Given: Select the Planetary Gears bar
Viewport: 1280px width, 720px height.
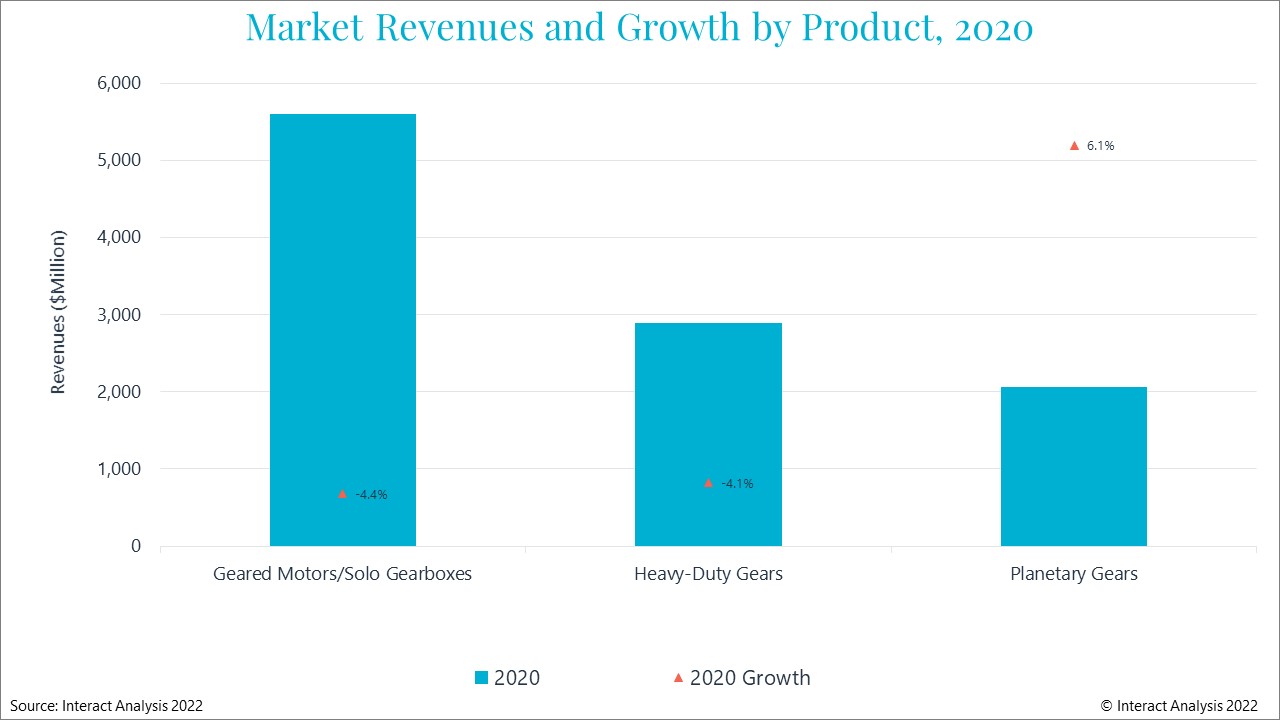Looking at the screenshot, I should click(x=1074, y=466).
